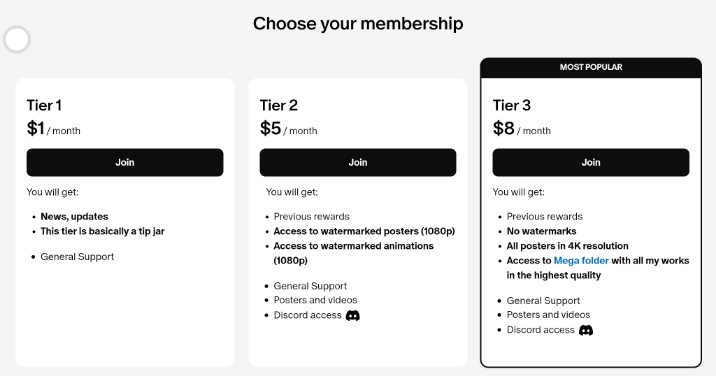Click the white circle button at top left

tap(17, 39)
